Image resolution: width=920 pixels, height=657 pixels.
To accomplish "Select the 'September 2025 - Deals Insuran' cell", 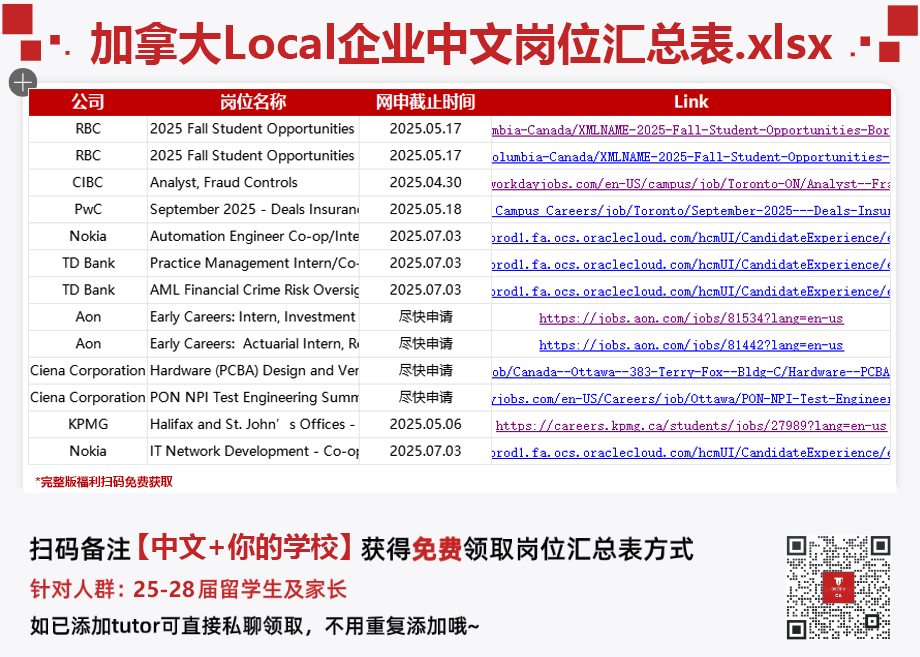I will (253, 209).
